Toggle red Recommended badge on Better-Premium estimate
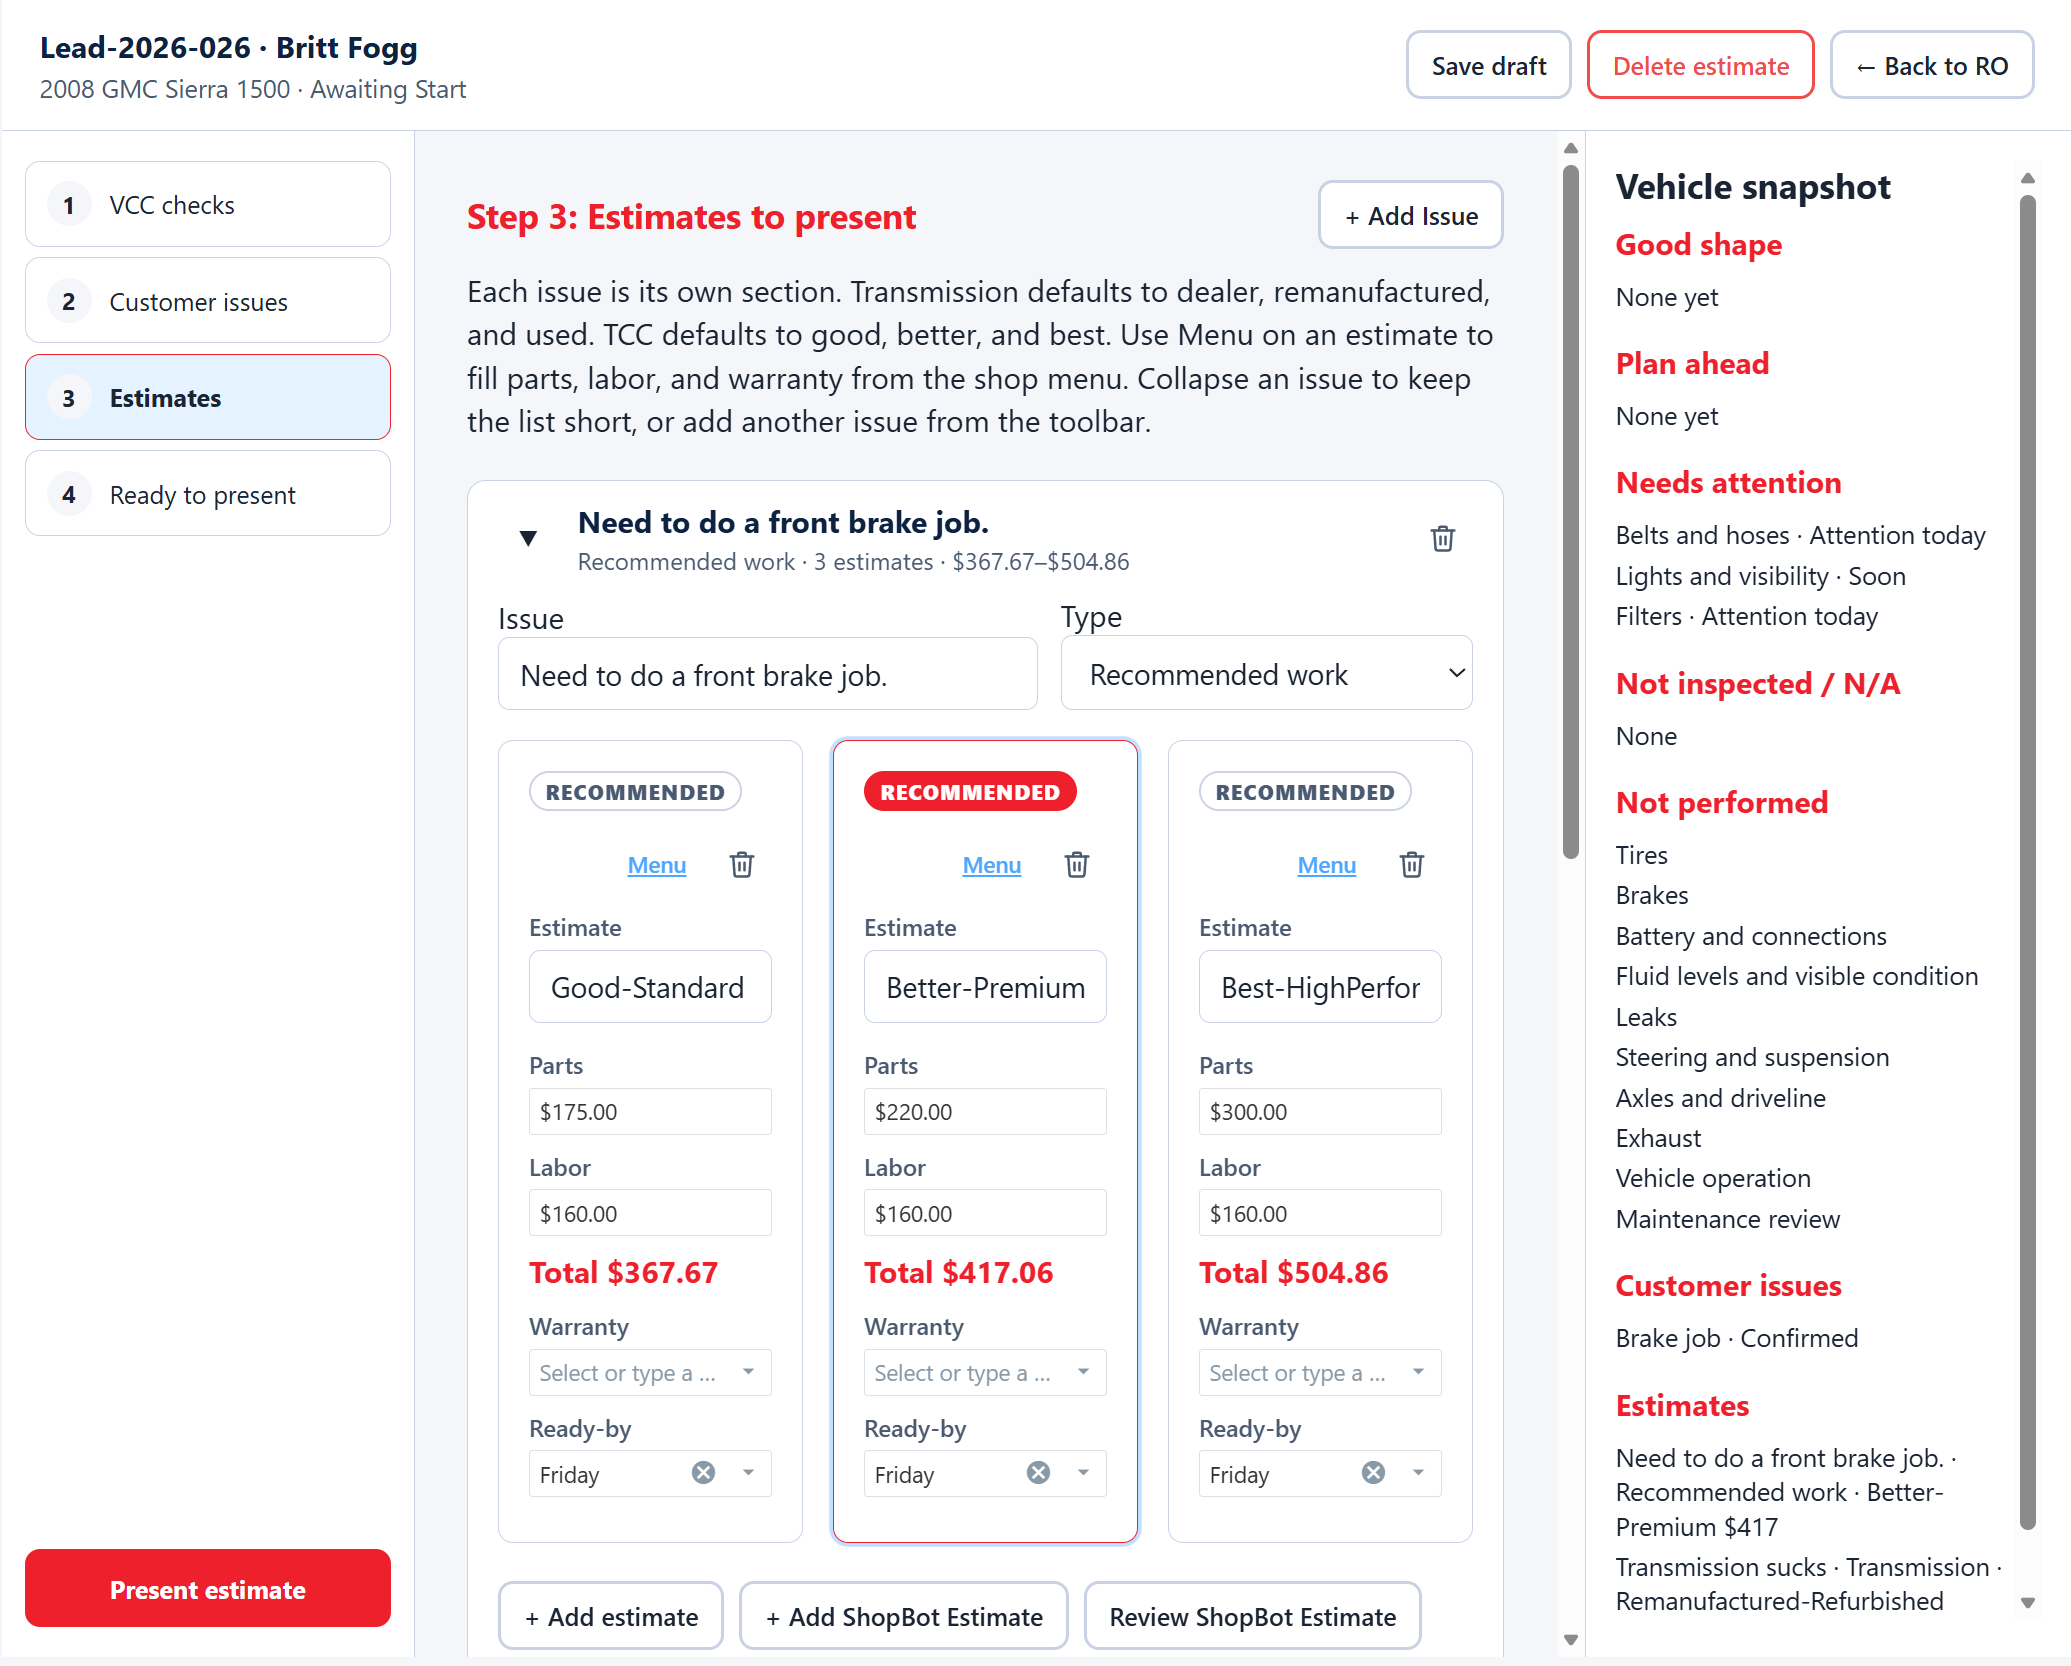2071x1666 pixels. (x=970, y=792)
